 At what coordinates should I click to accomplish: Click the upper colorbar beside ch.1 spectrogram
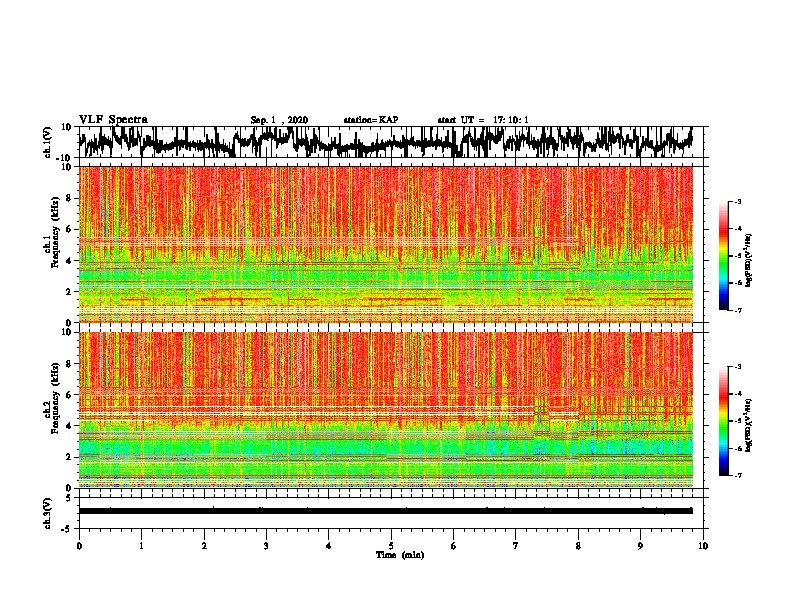pyautogui.click(x=723, y=256)
